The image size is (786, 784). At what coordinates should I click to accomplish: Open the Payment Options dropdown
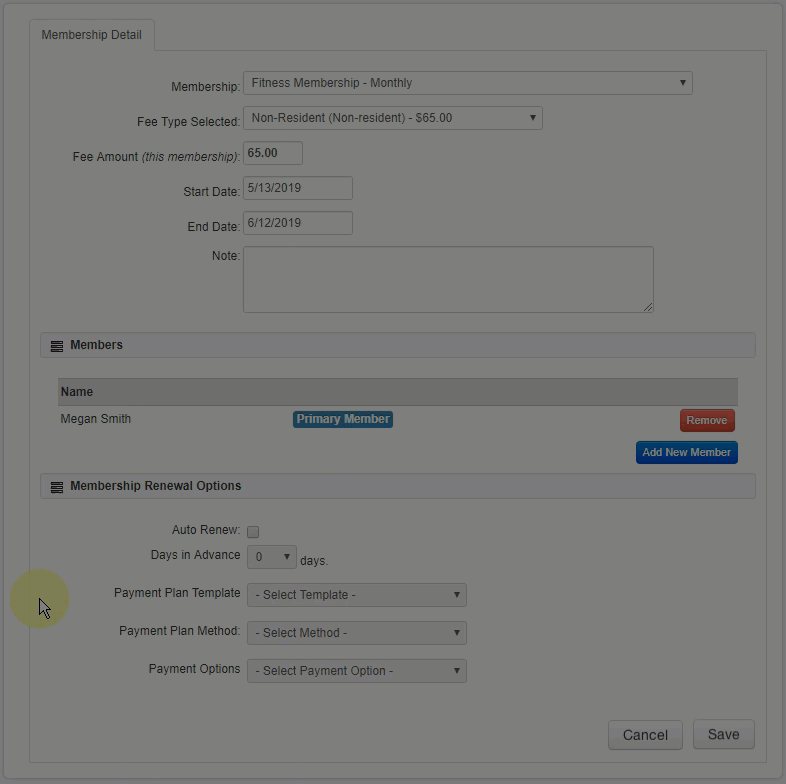pyautogui.click(x=356, y=671)
